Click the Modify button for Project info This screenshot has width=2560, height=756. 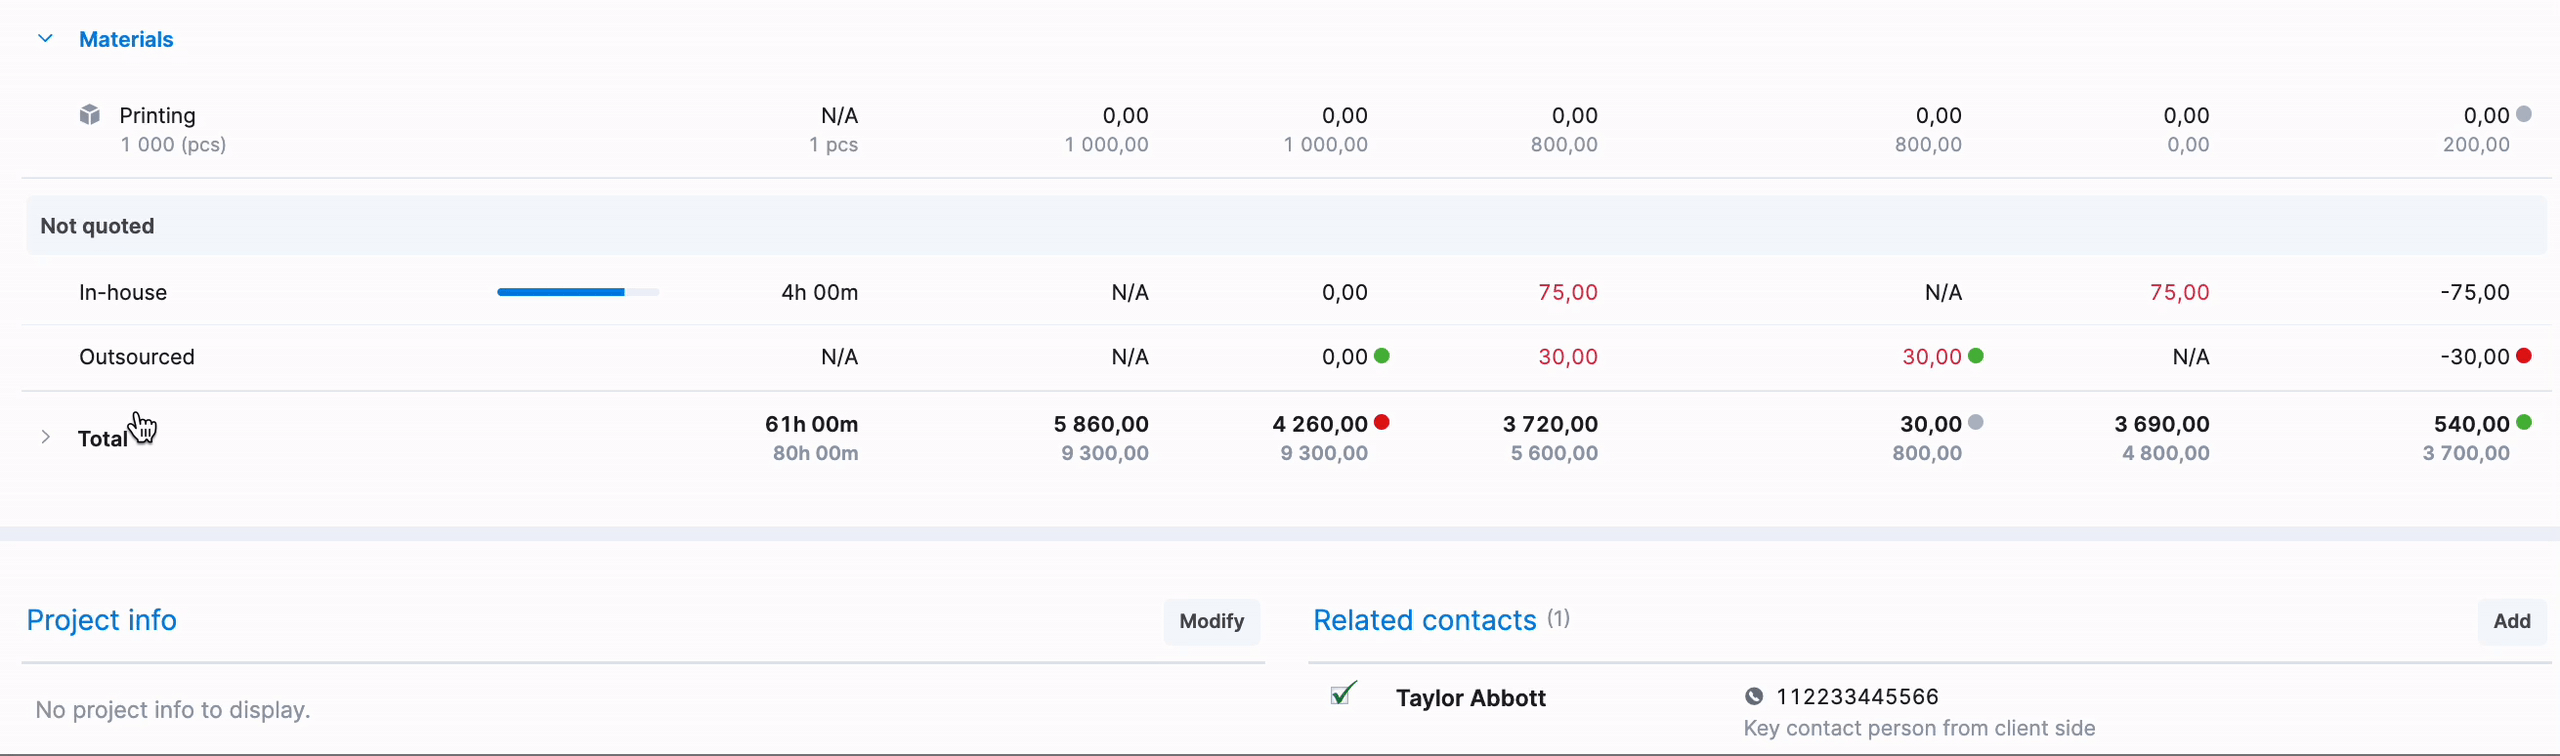(x=1211, y=621)
